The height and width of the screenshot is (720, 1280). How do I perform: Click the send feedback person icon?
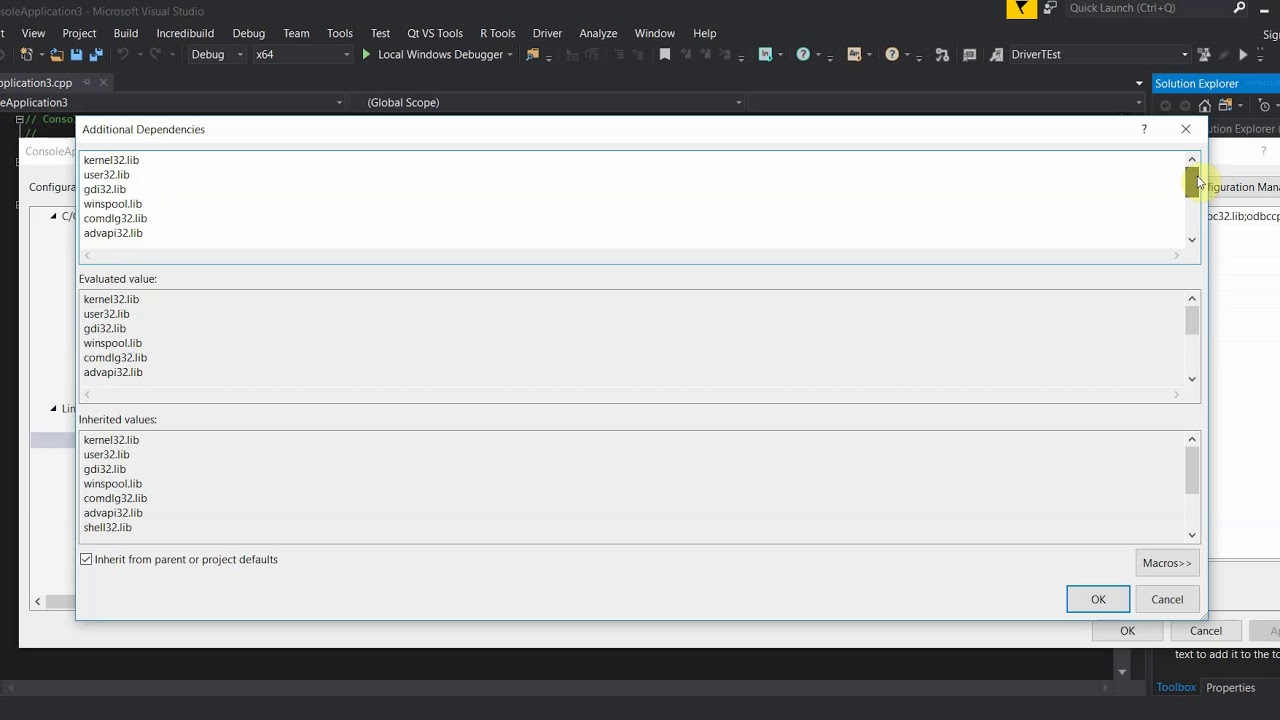tap(1050, 8)
